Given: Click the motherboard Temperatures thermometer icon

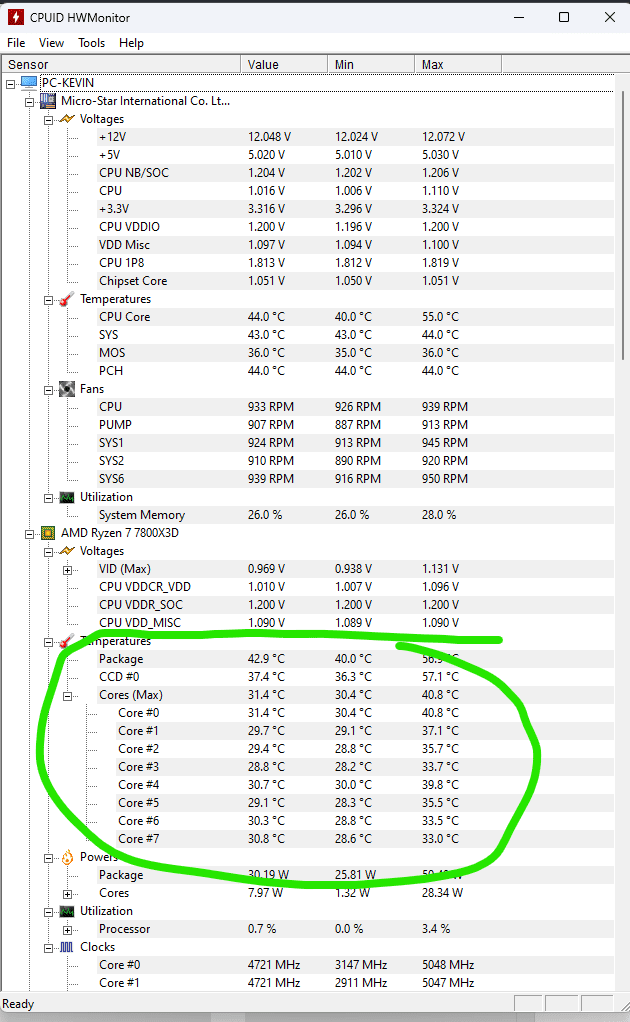Looking at the screenshot, I should click(67, 299).
